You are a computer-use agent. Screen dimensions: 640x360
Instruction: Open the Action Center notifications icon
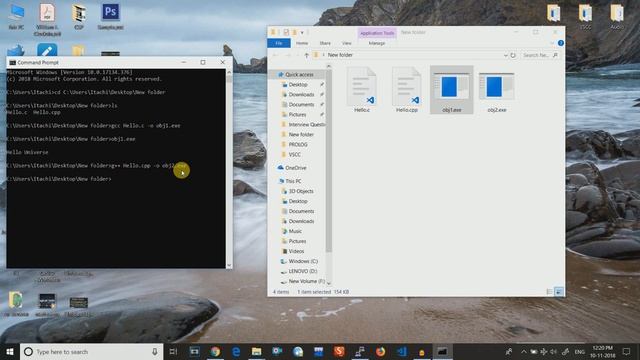tap(627, 351)
